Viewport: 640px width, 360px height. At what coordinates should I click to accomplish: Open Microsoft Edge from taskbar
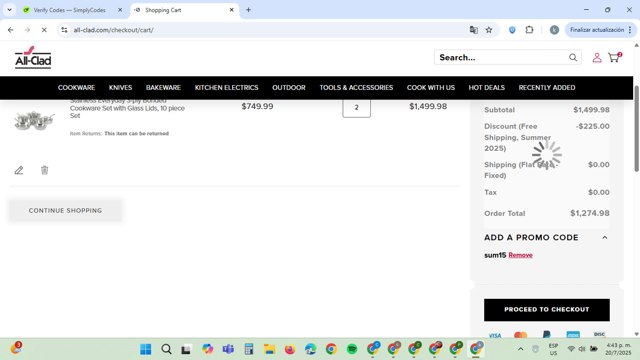[x=311, y=349]
